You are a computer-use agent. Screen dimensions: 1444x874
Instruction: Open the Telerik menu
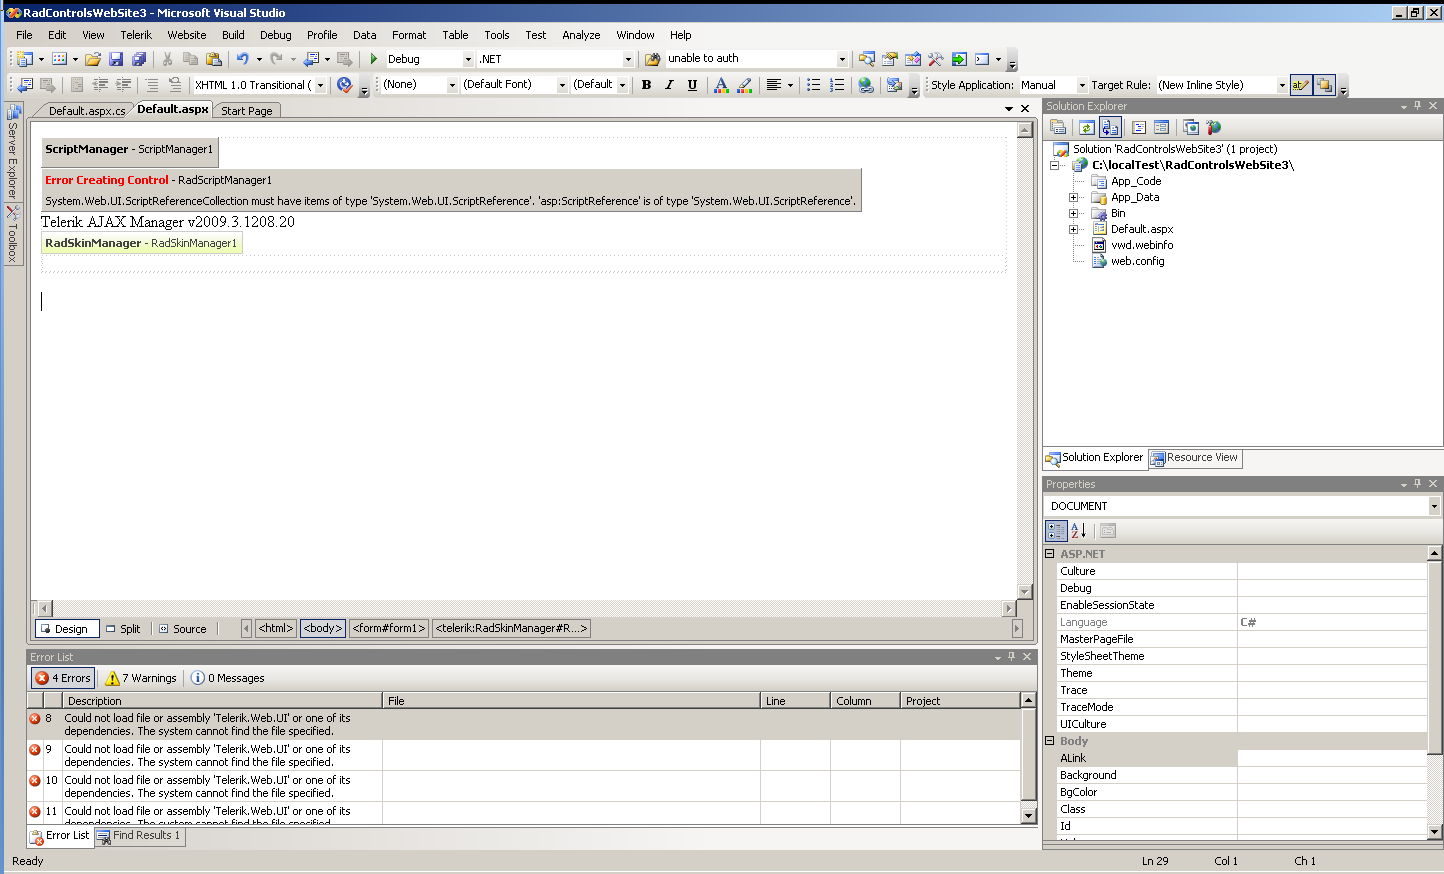tap(136, 35)
